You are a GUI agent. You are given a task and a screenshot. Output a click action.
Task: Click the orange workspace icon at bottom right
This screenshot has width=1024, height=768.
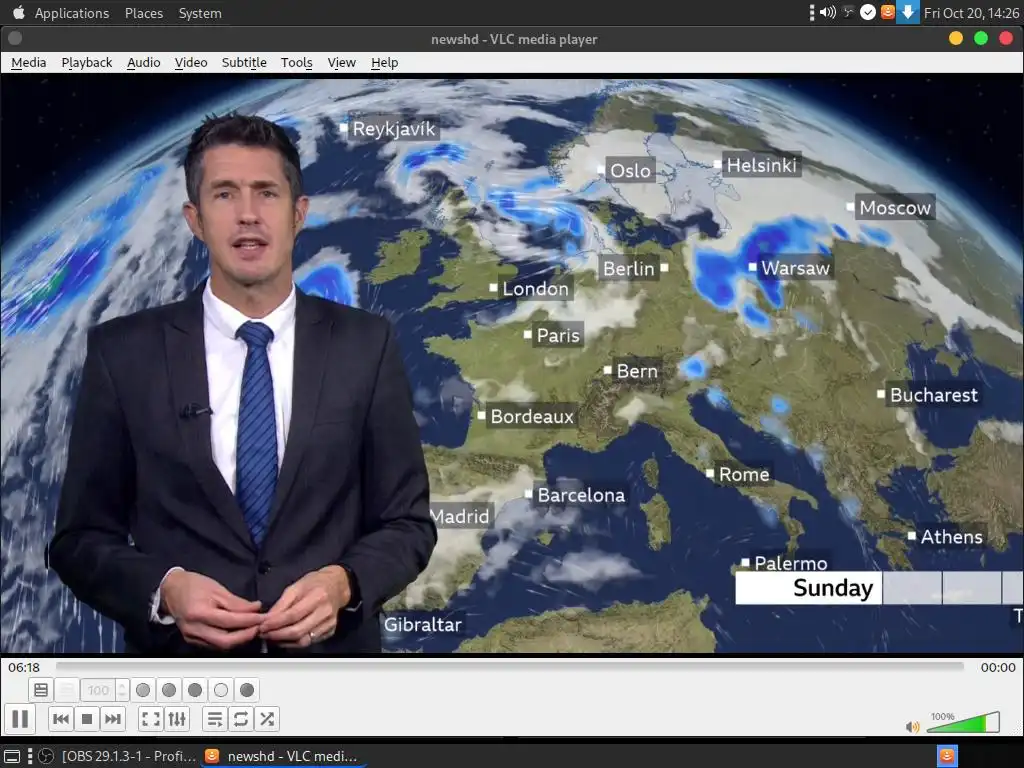coord(947,756)
